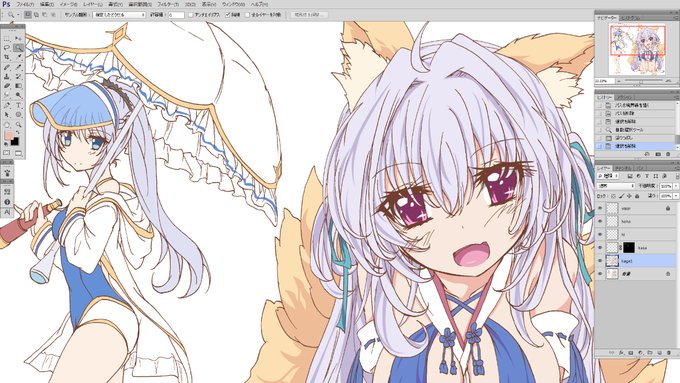Select the Rectangular Marquee tool
This screenshot has width=680, height=383.
tap(7, 39)
